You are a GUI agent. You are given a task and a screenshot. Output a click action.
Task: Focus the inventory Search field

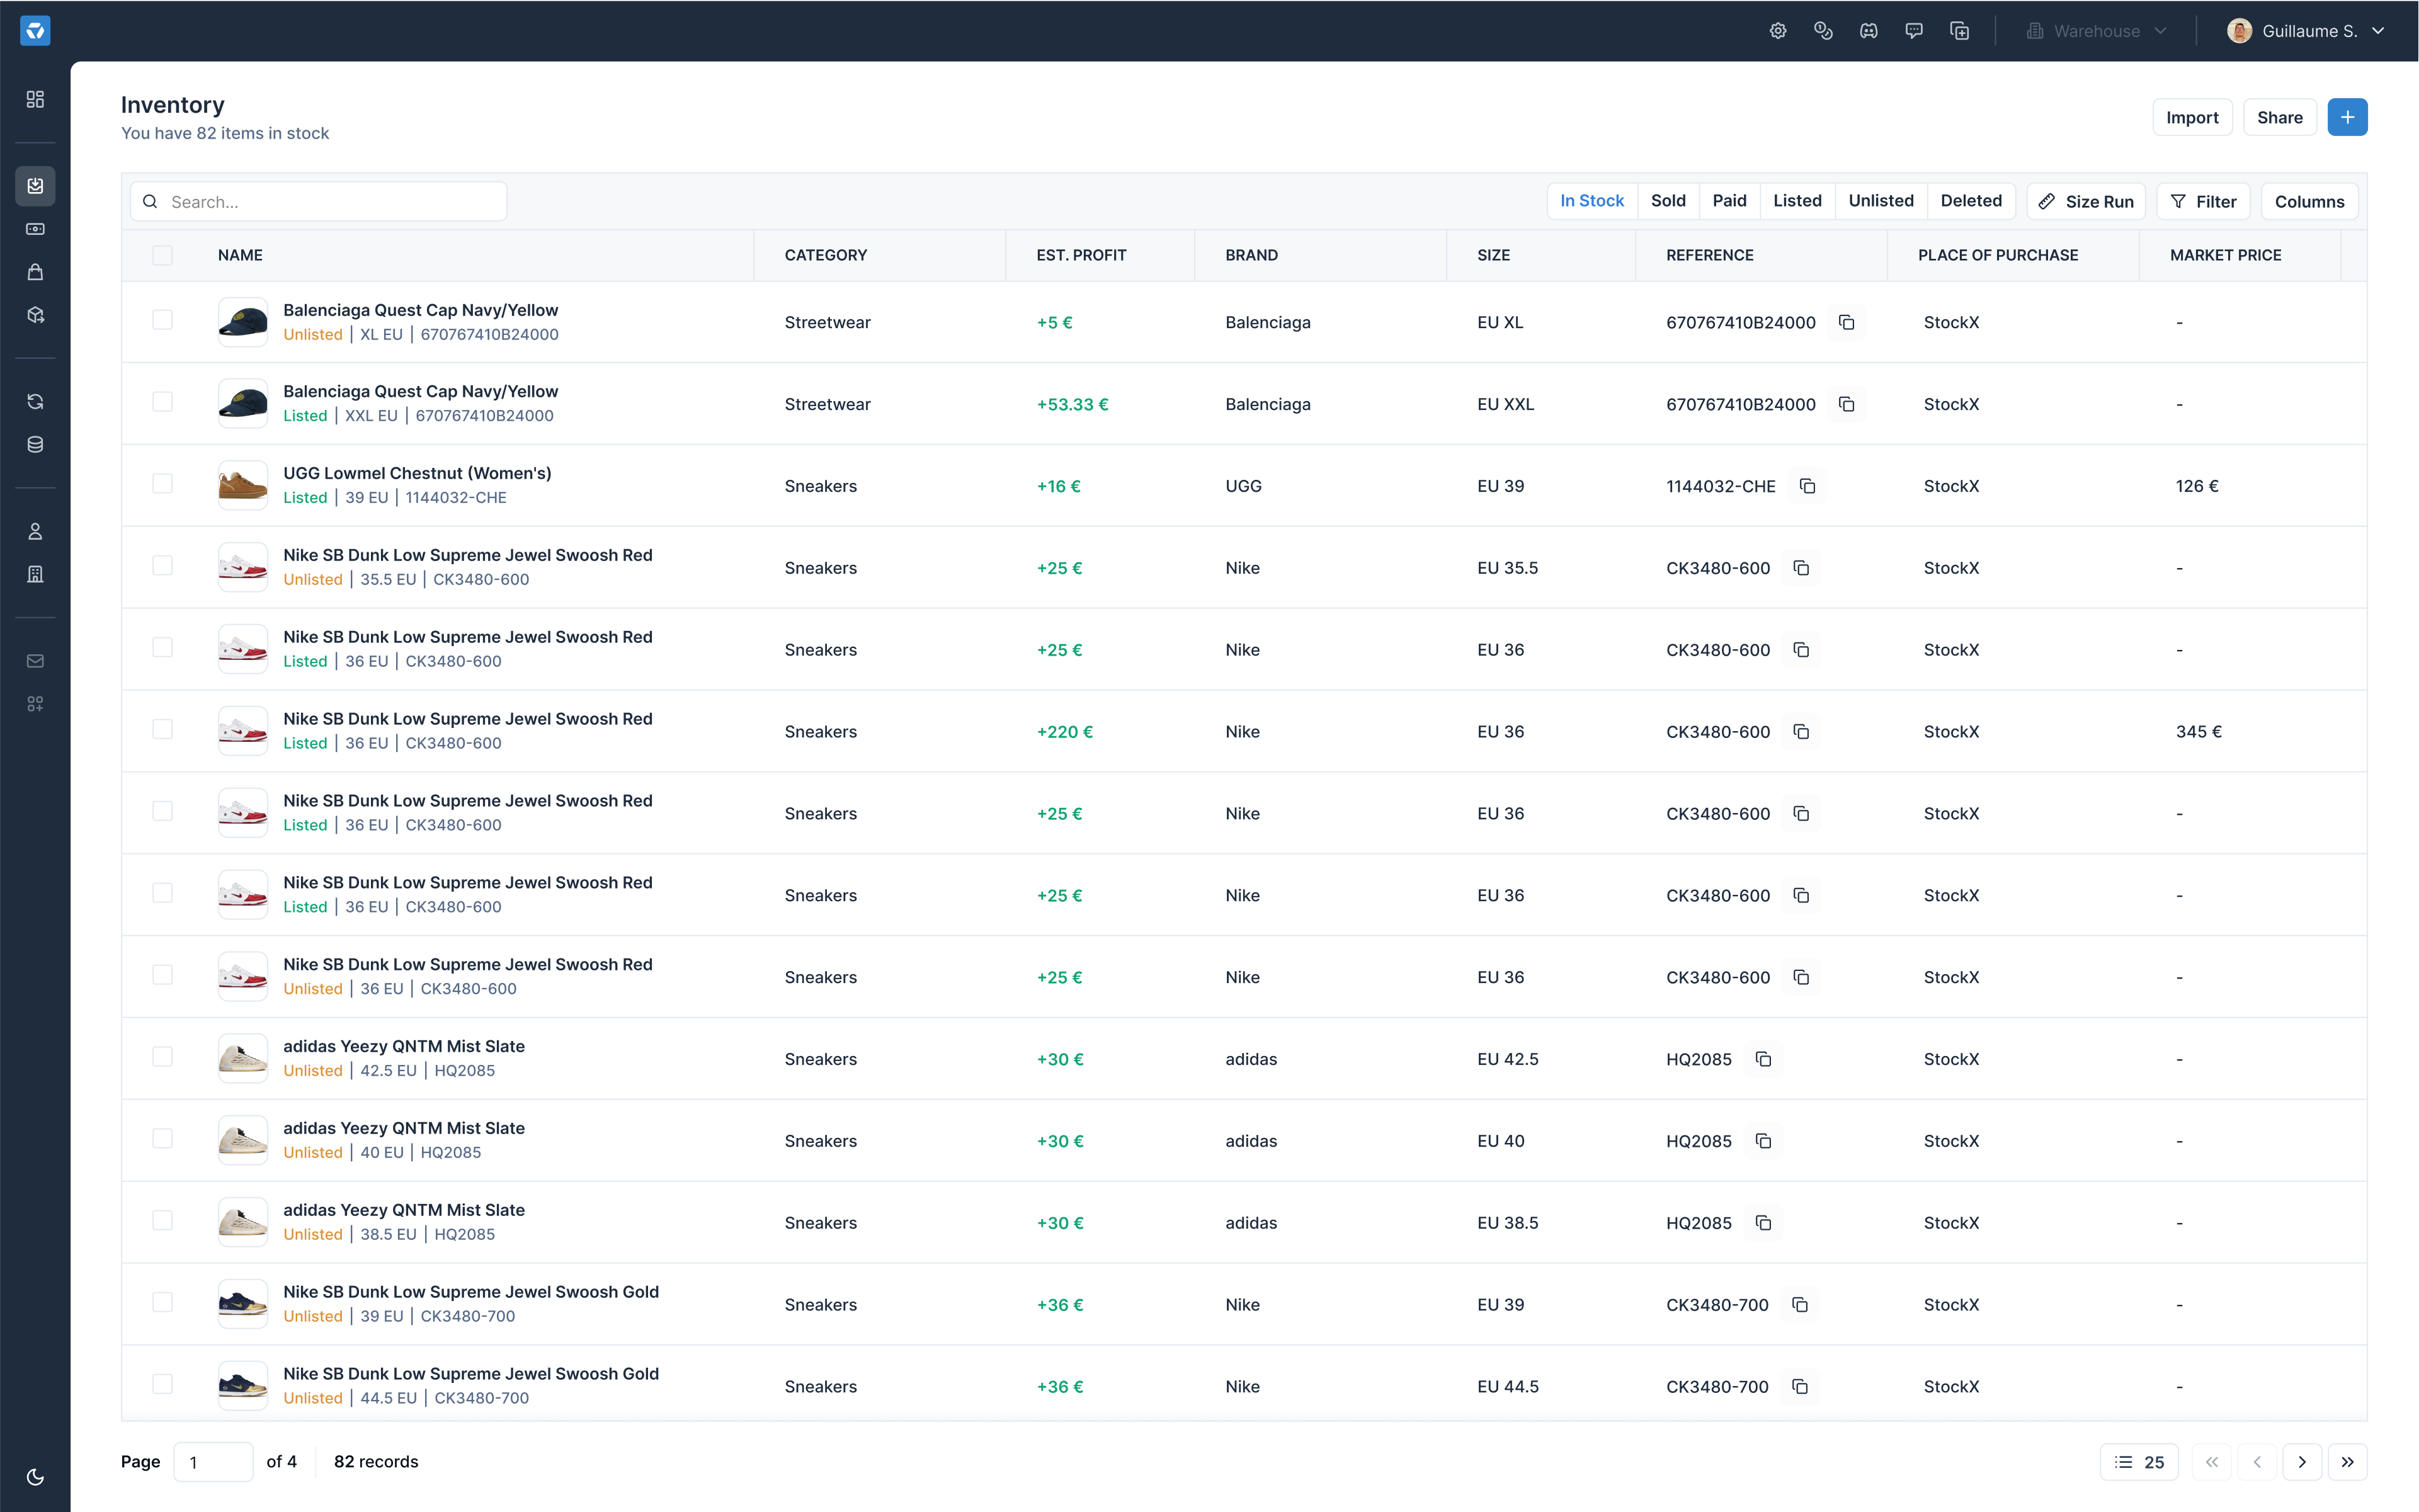click(x=319, y=201)
